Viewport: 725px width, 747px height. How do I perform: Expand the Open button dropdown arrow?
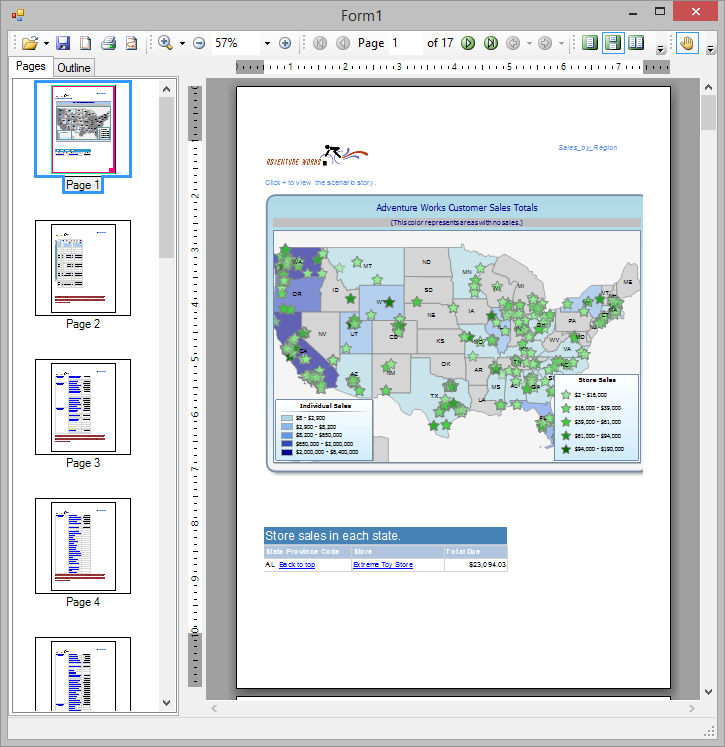(46, 44)
